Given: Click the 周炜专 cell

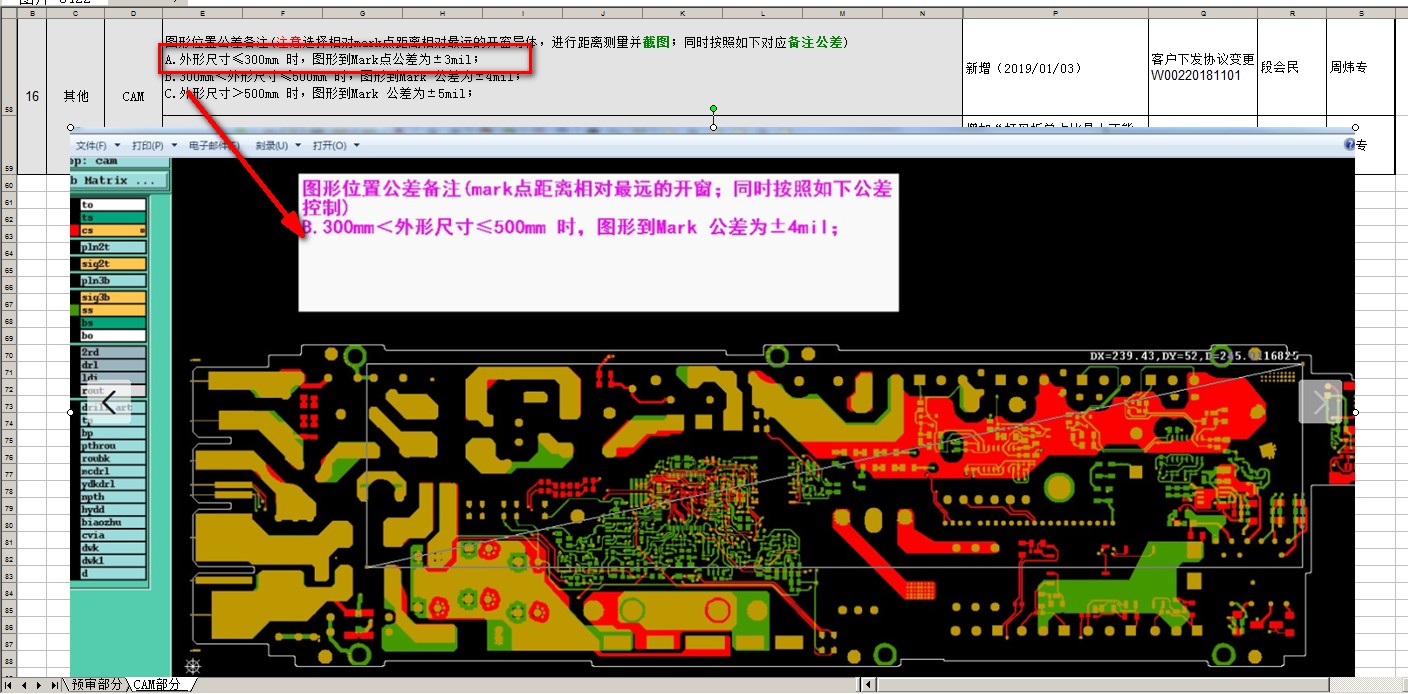Looking at the screenshot, I should [x=1360, y=68].
